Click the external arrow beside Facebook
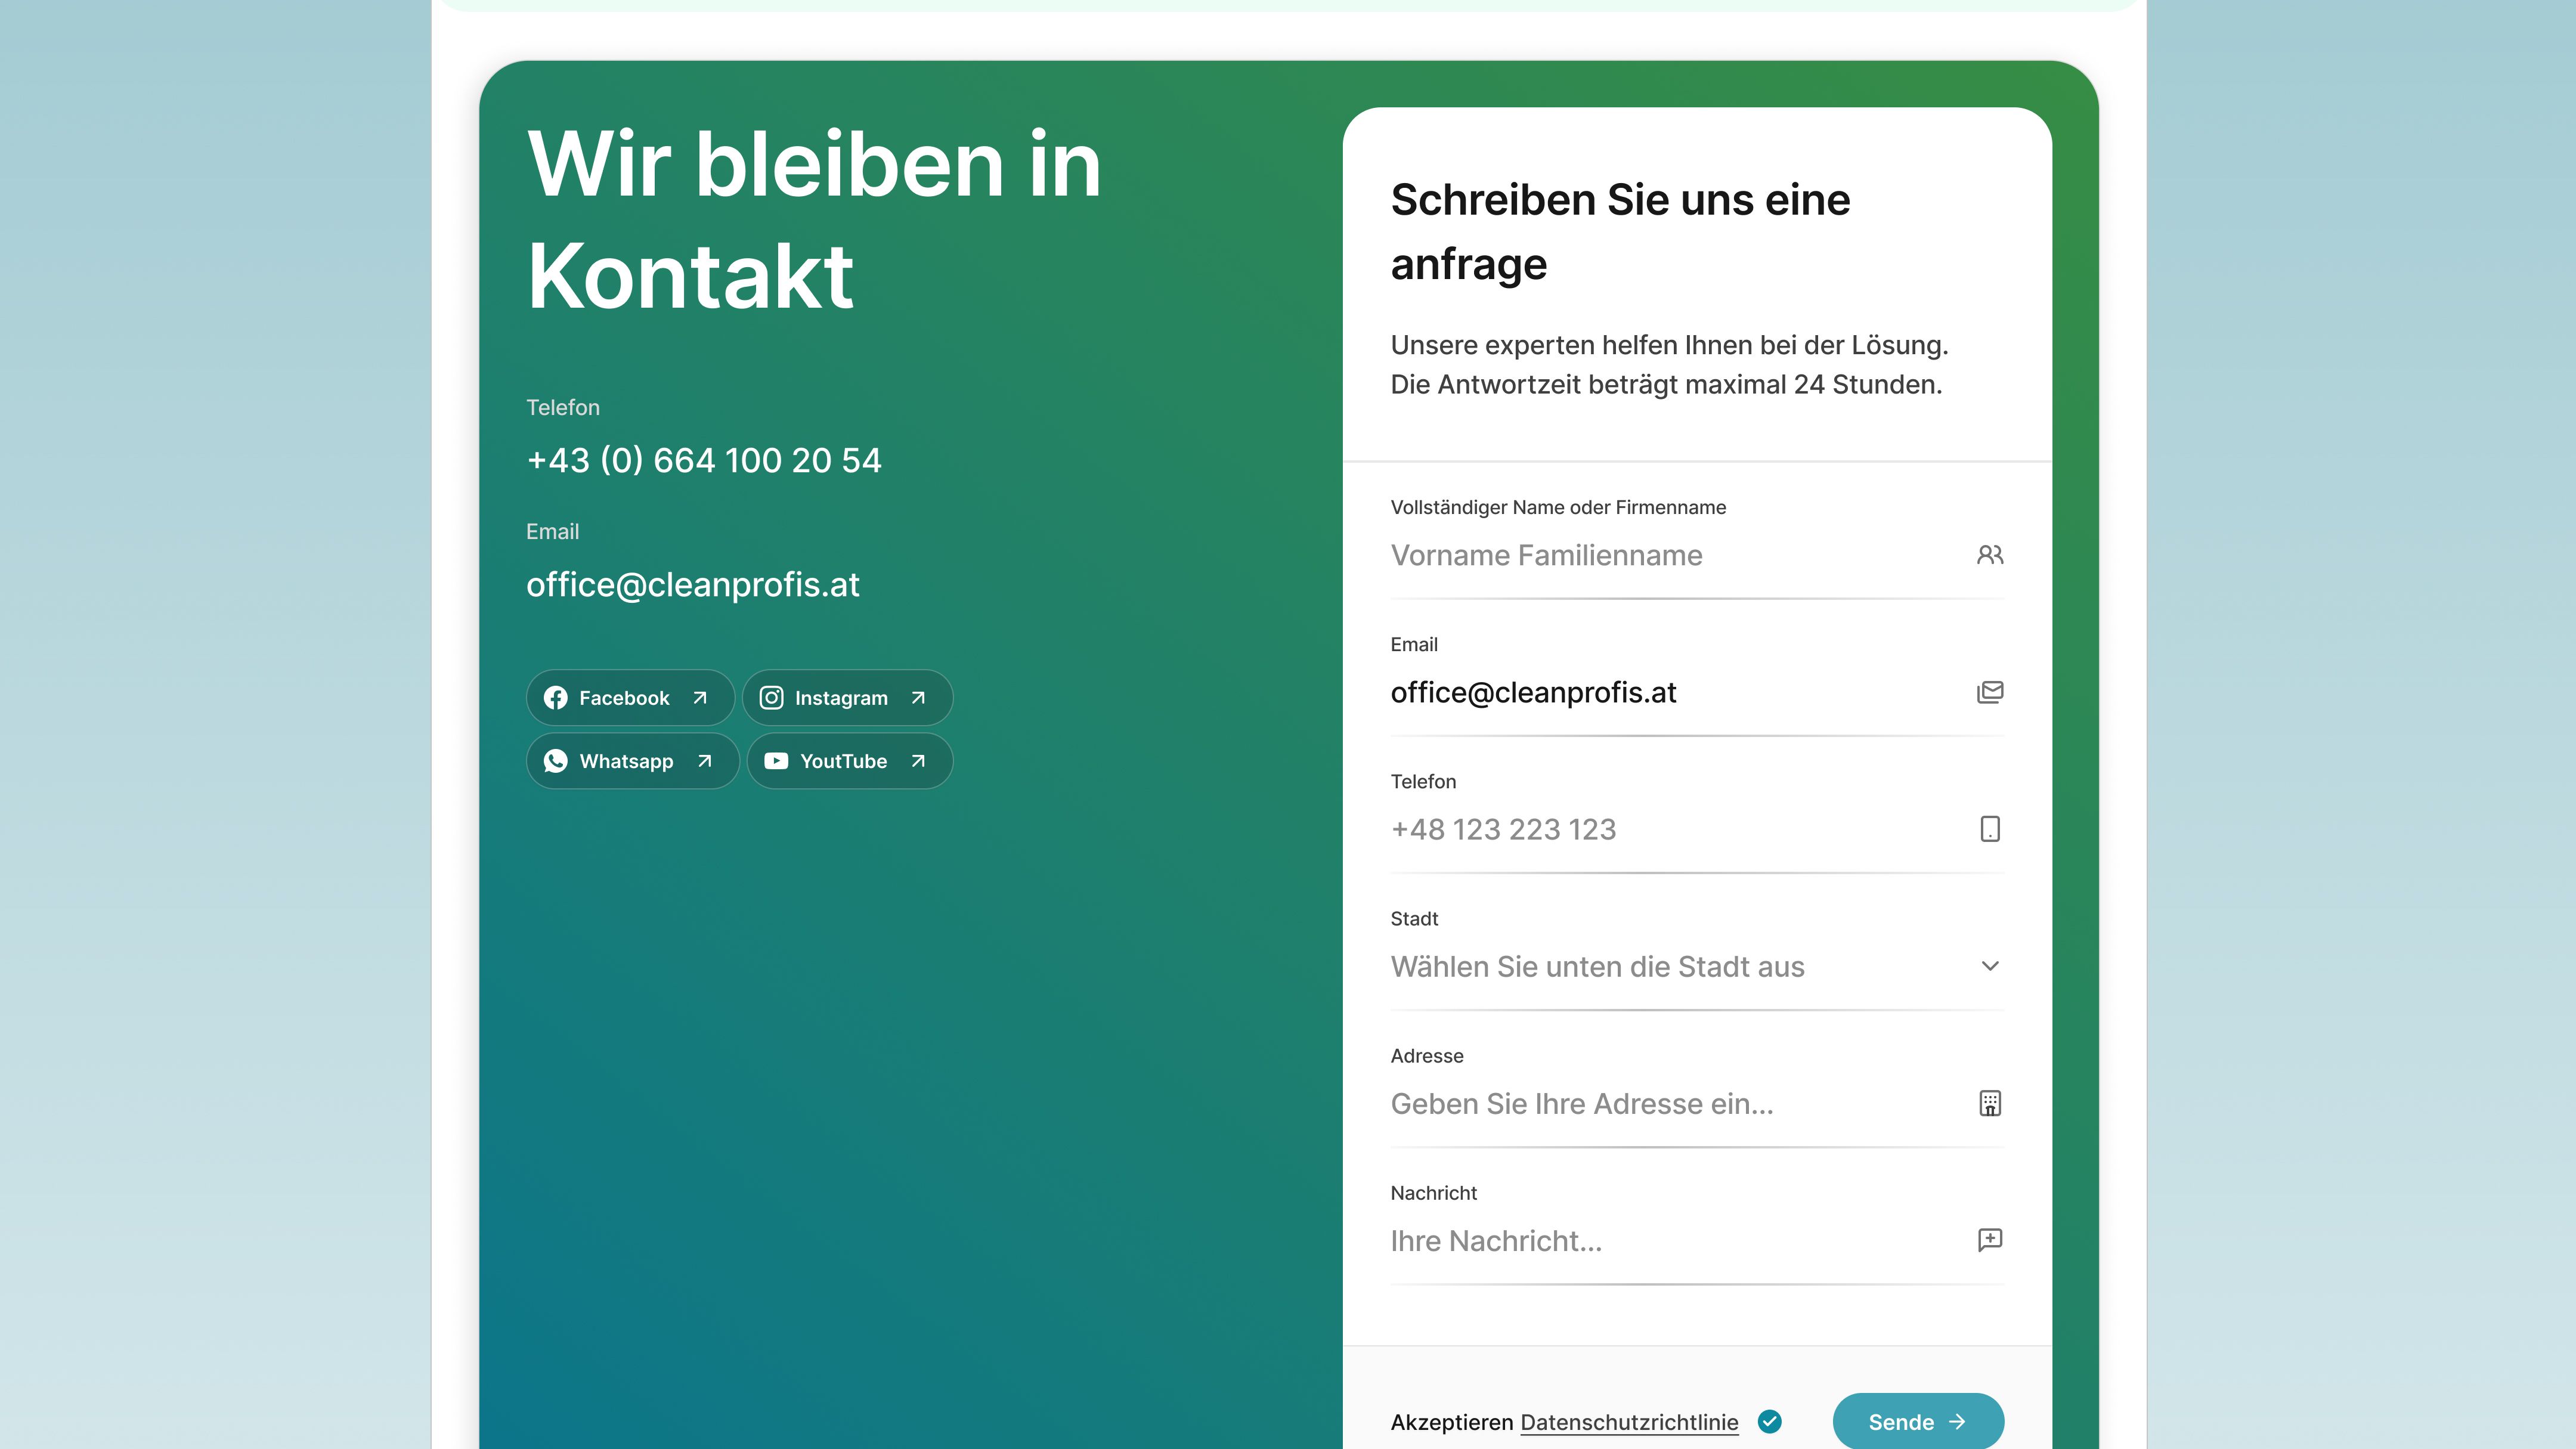Viewport: 2576px width, 1449px height. (700, 698)
